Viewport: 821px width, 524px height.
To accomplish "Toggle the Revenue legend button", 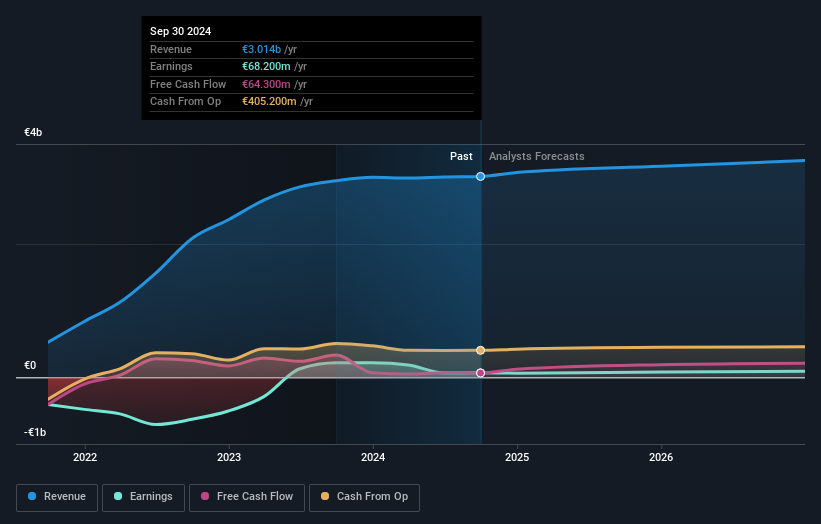I will click(57, 497).
